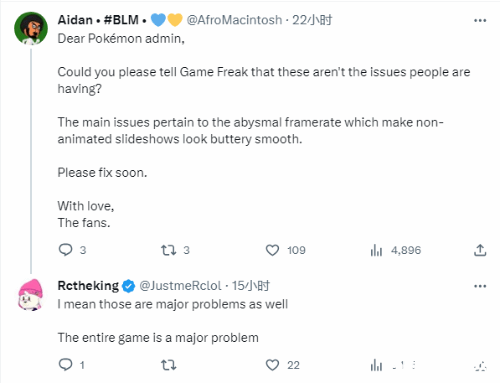This screenshot has height=383, width=500.
Task: Open Rctheking's pink avatar
Action: [31, 295]
